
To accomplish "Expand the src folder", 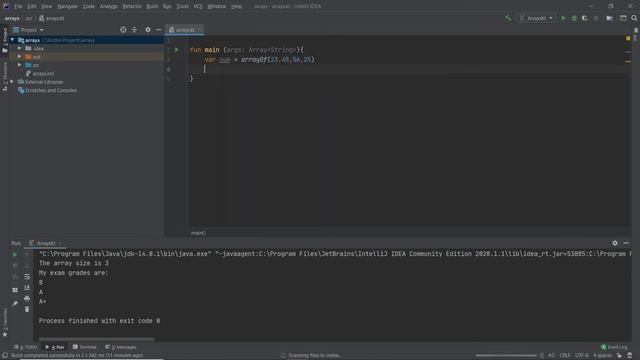I will click(x=19, y=65).
